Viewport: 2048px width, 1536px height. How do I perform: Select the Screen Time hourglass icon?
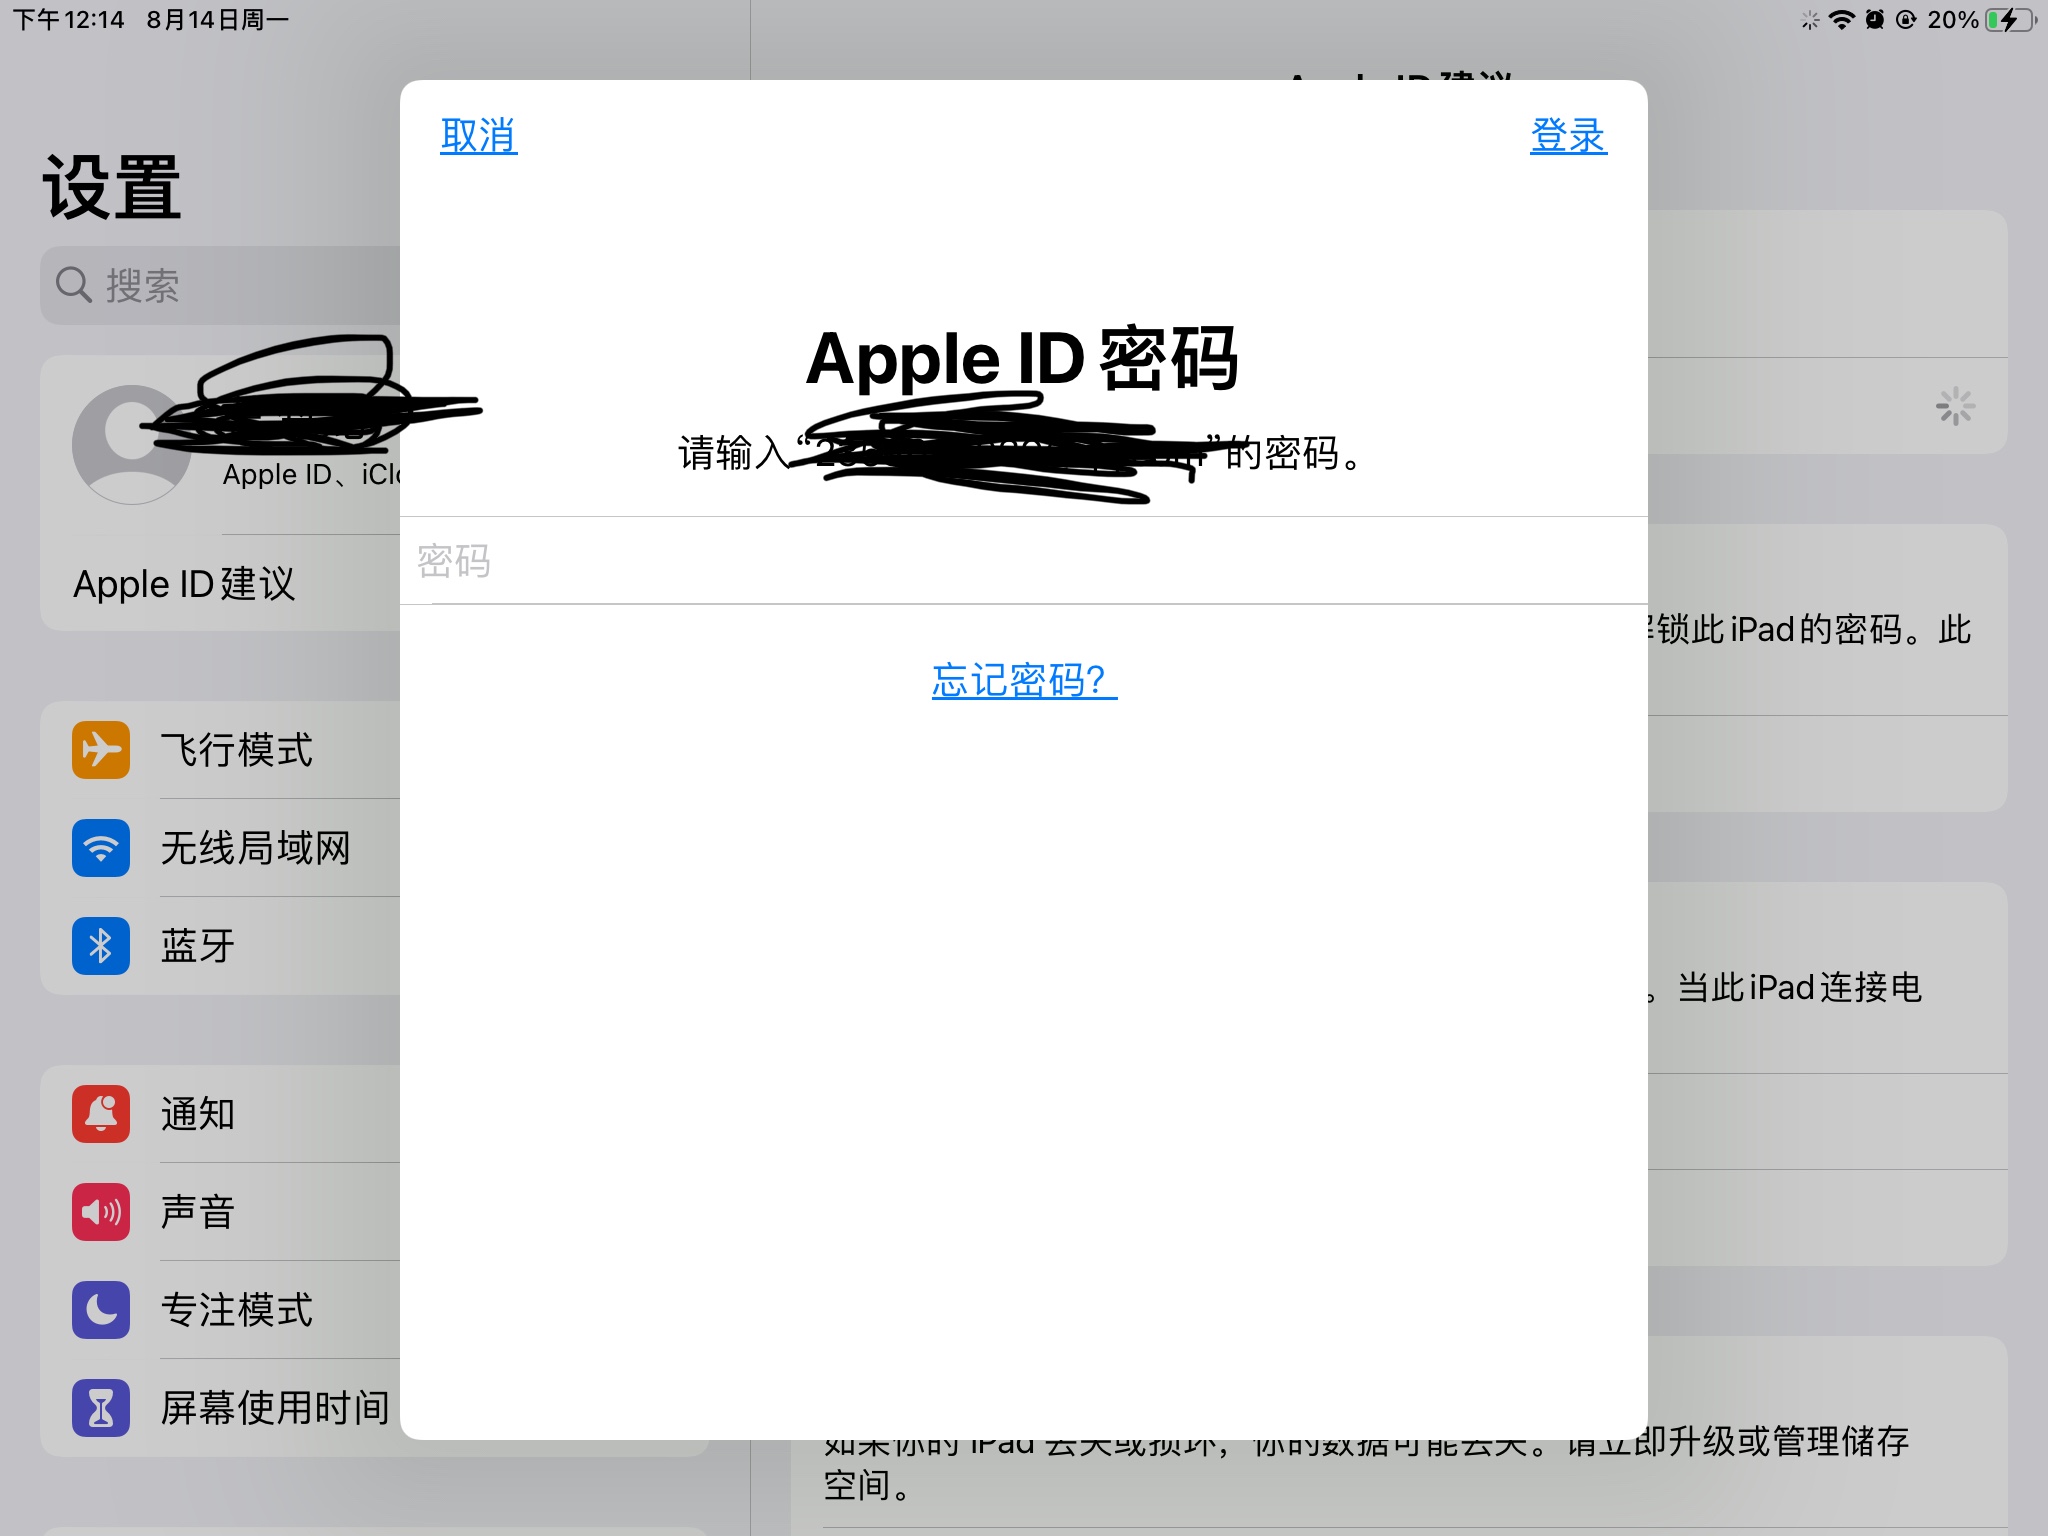click(x=101, y=1408)
